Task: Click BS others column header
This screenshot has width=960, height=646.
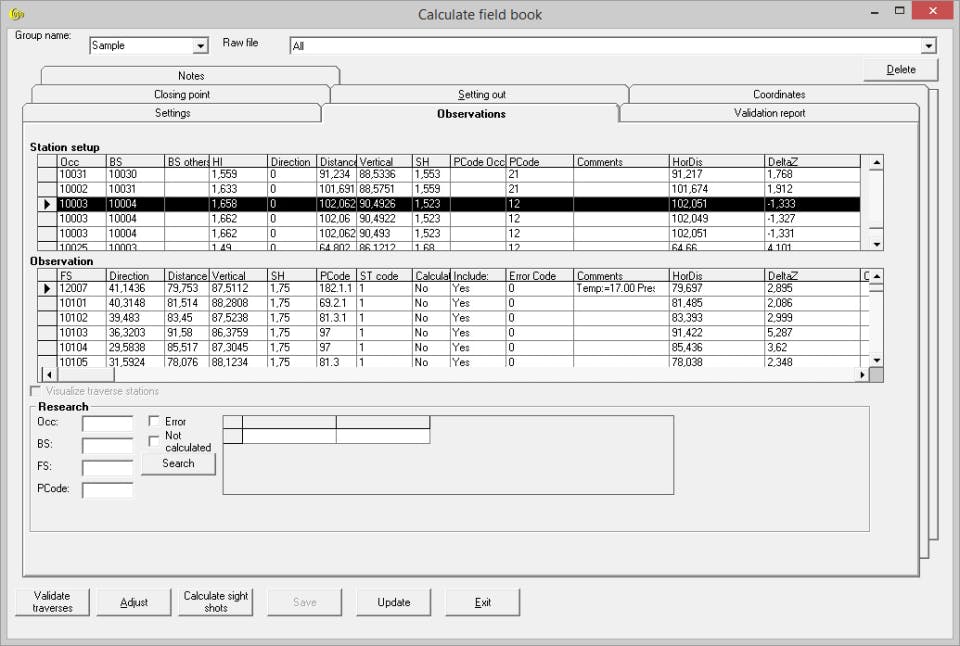Action: (x=187, y=162)
